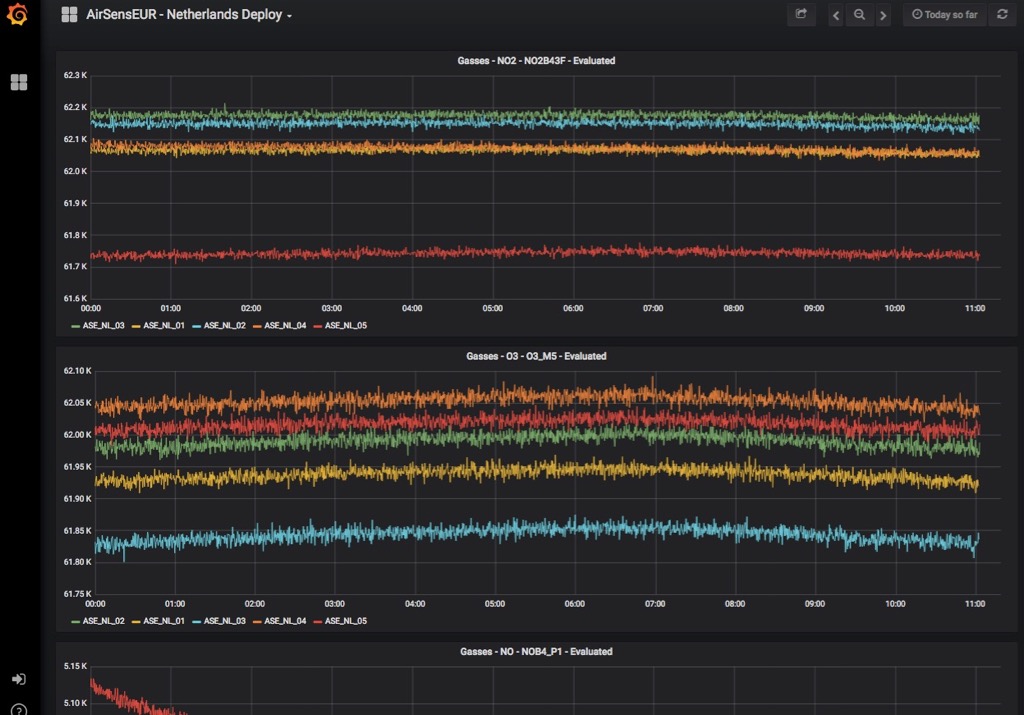
Task: Zoom out the time range with magnifier icon
Action: point(859,15)
